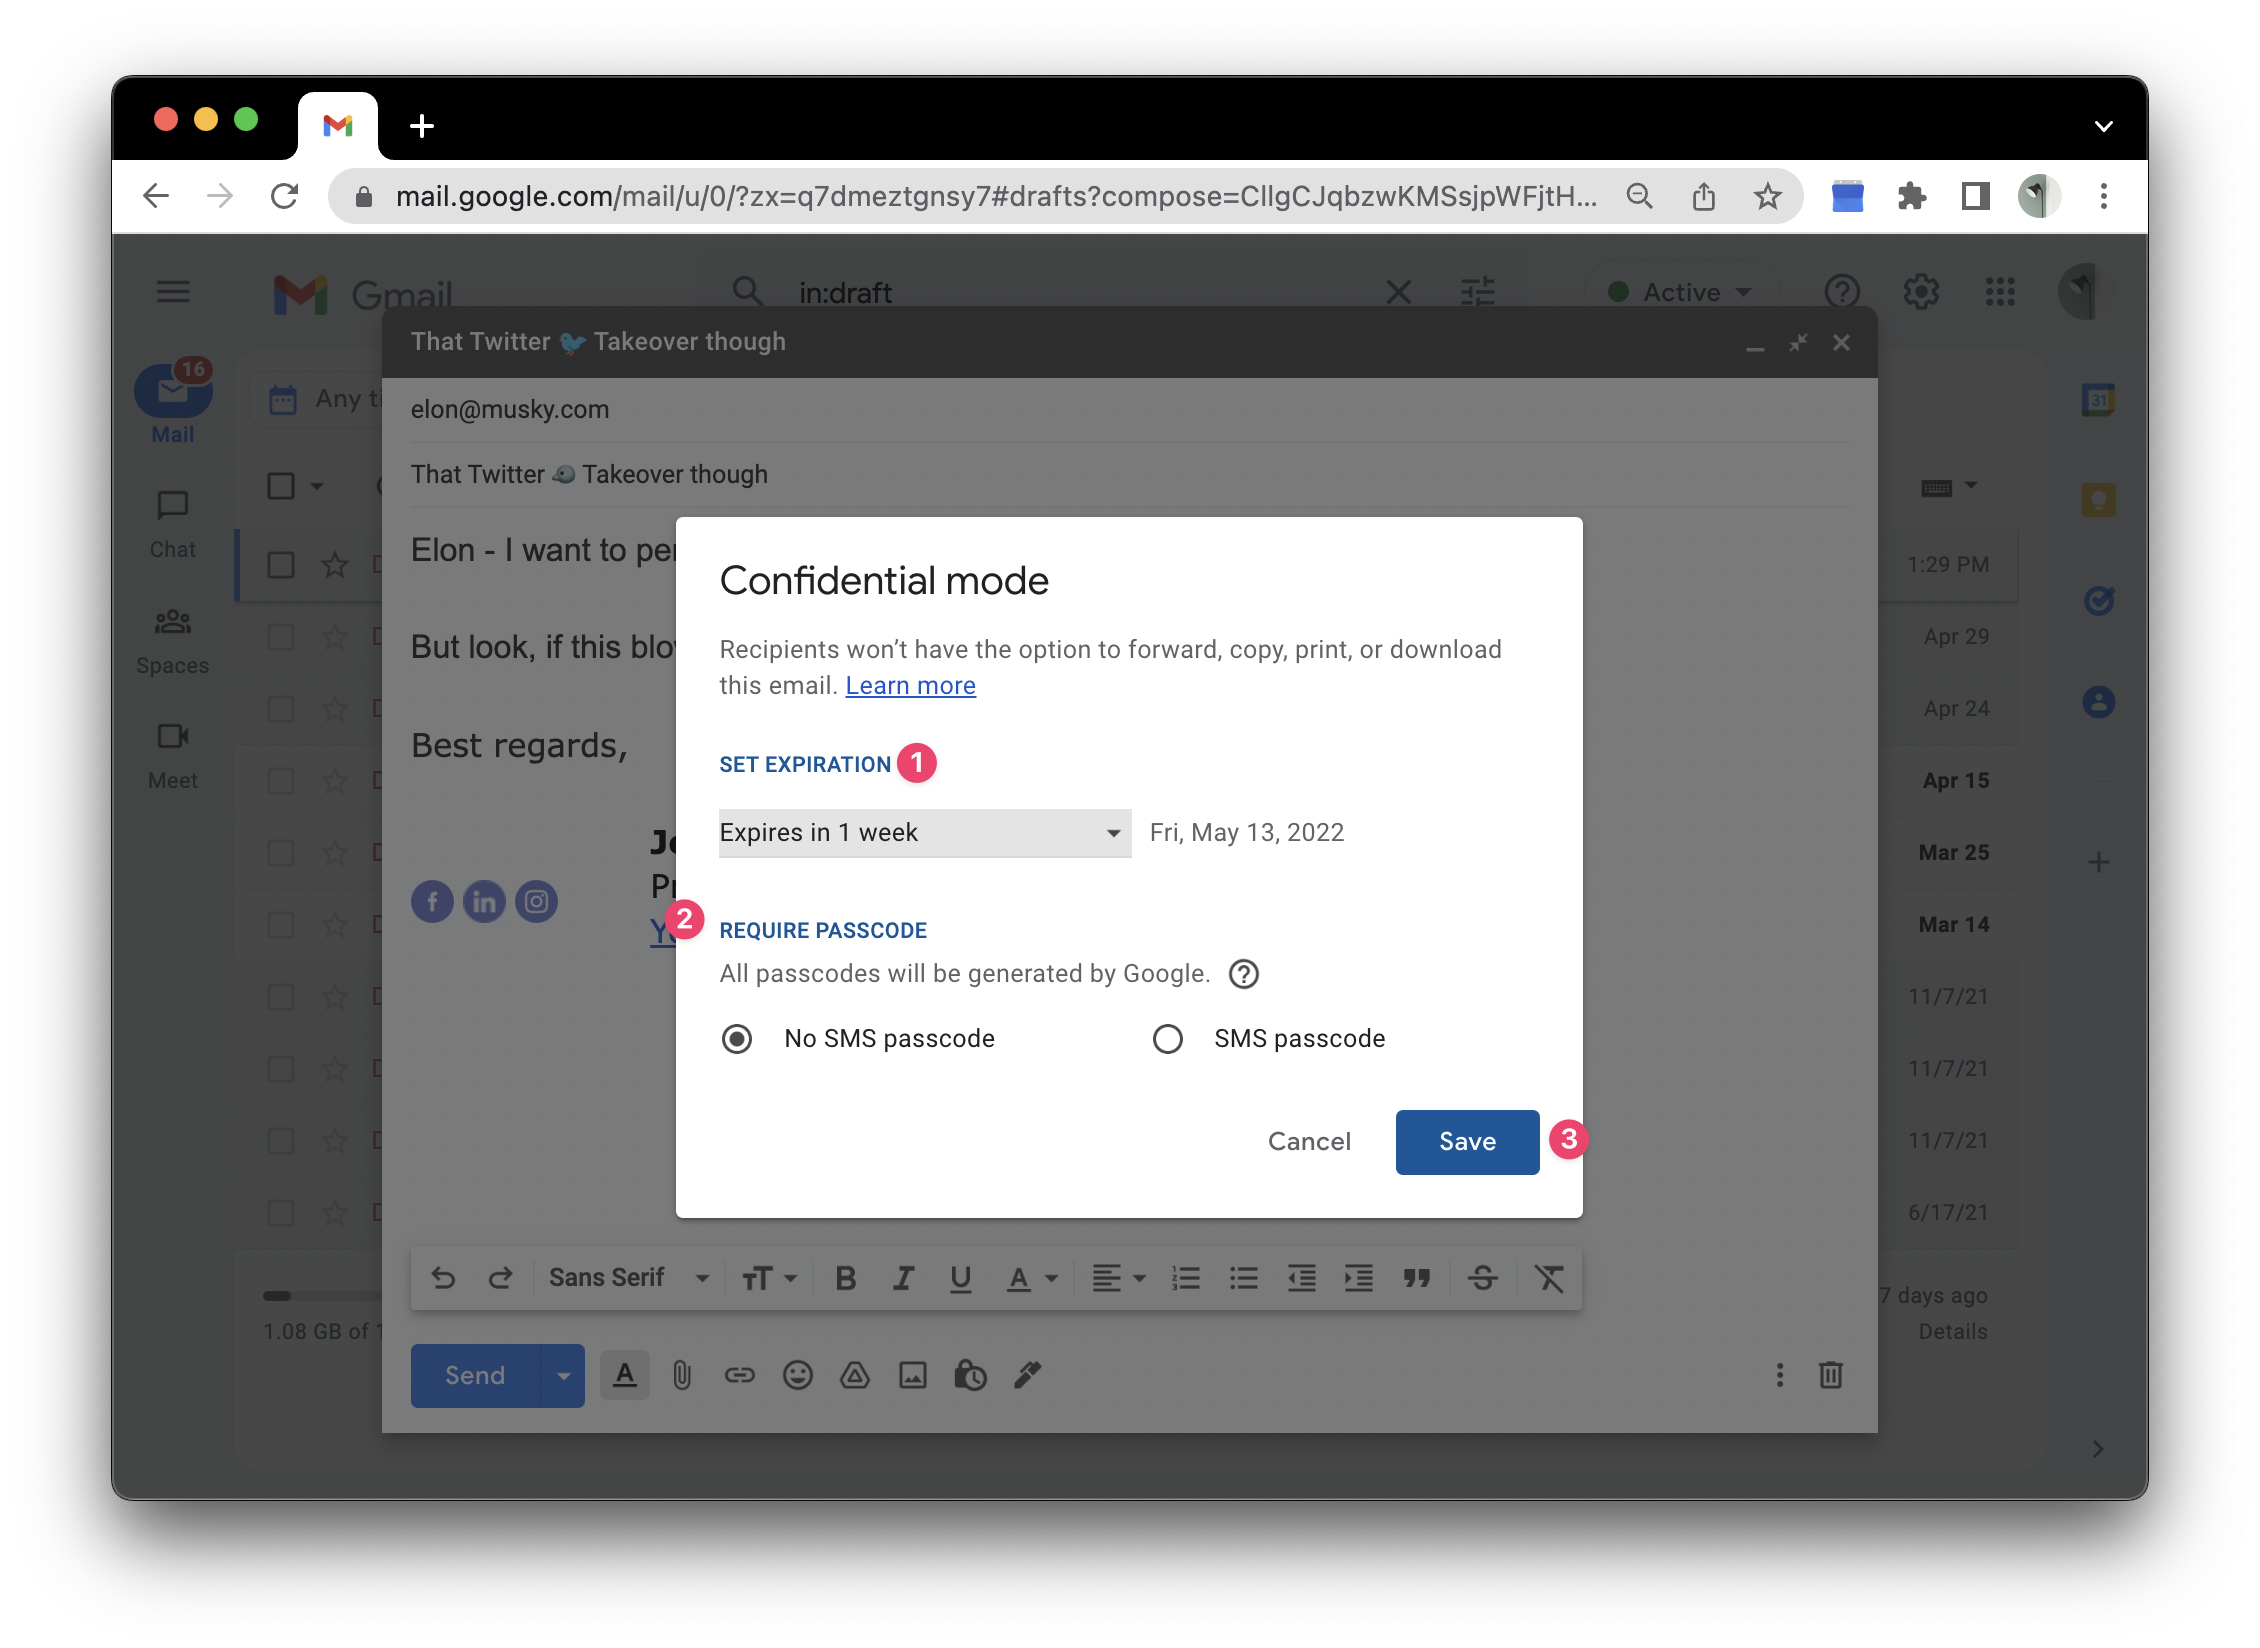Image resolution: width=2260 pixels, height=1648 pixels.
Task: Toggle formatting options icon
Action: 625,1376
